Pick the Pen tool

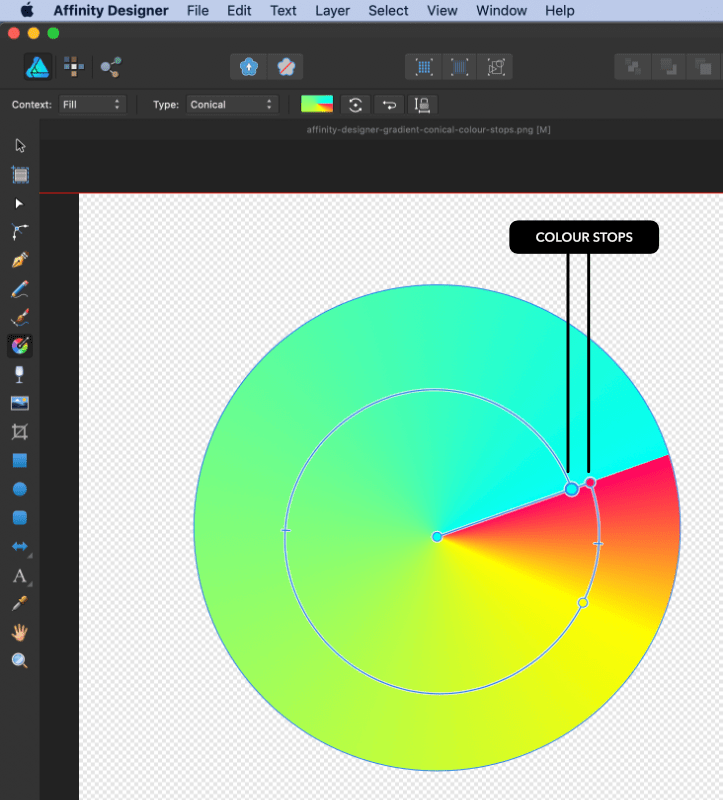coord(20,260)
